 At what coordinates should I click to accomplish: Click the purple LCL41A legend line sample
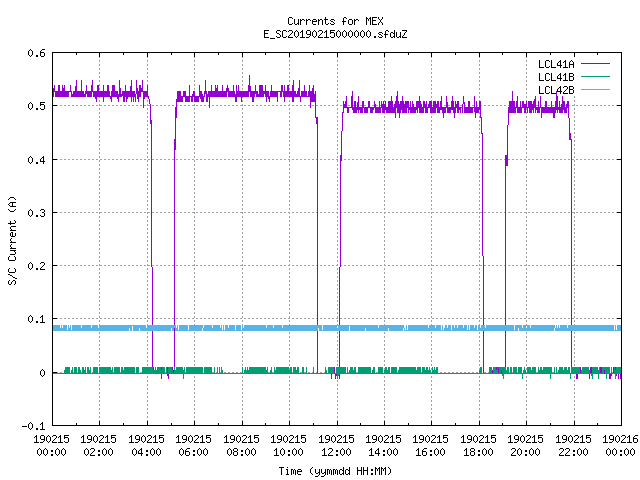[x=595, y=64]
